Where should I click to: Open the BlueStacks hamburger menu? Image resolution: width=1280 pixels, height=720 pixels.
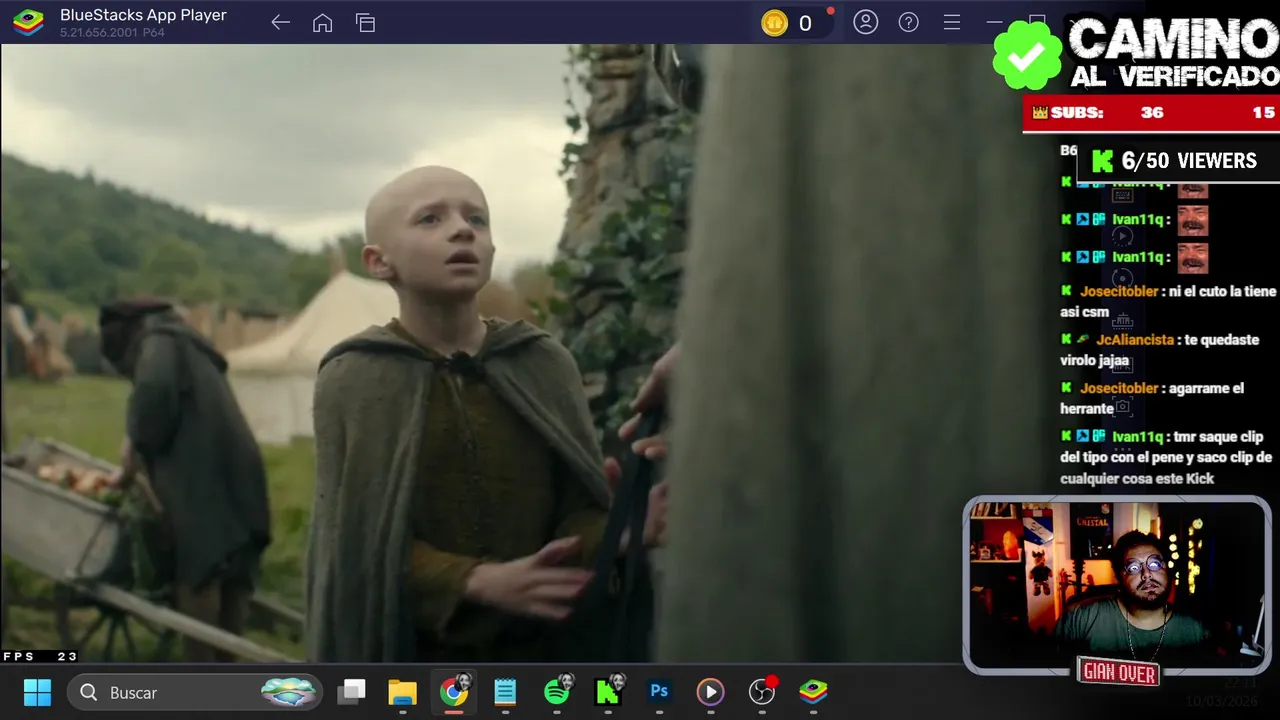tap(952, 22)
